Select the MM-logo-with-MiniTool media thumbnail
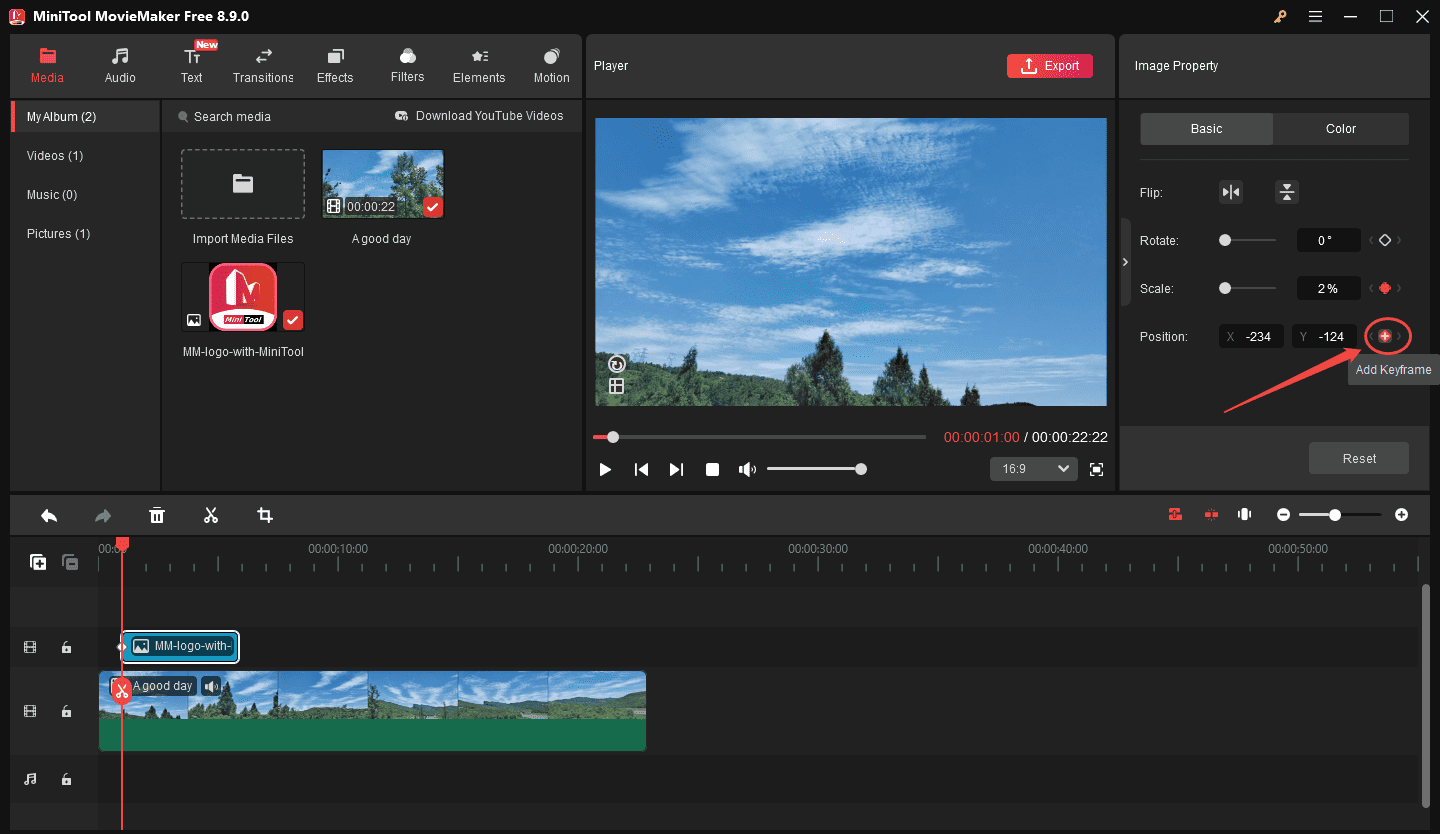 click(243, 297)
